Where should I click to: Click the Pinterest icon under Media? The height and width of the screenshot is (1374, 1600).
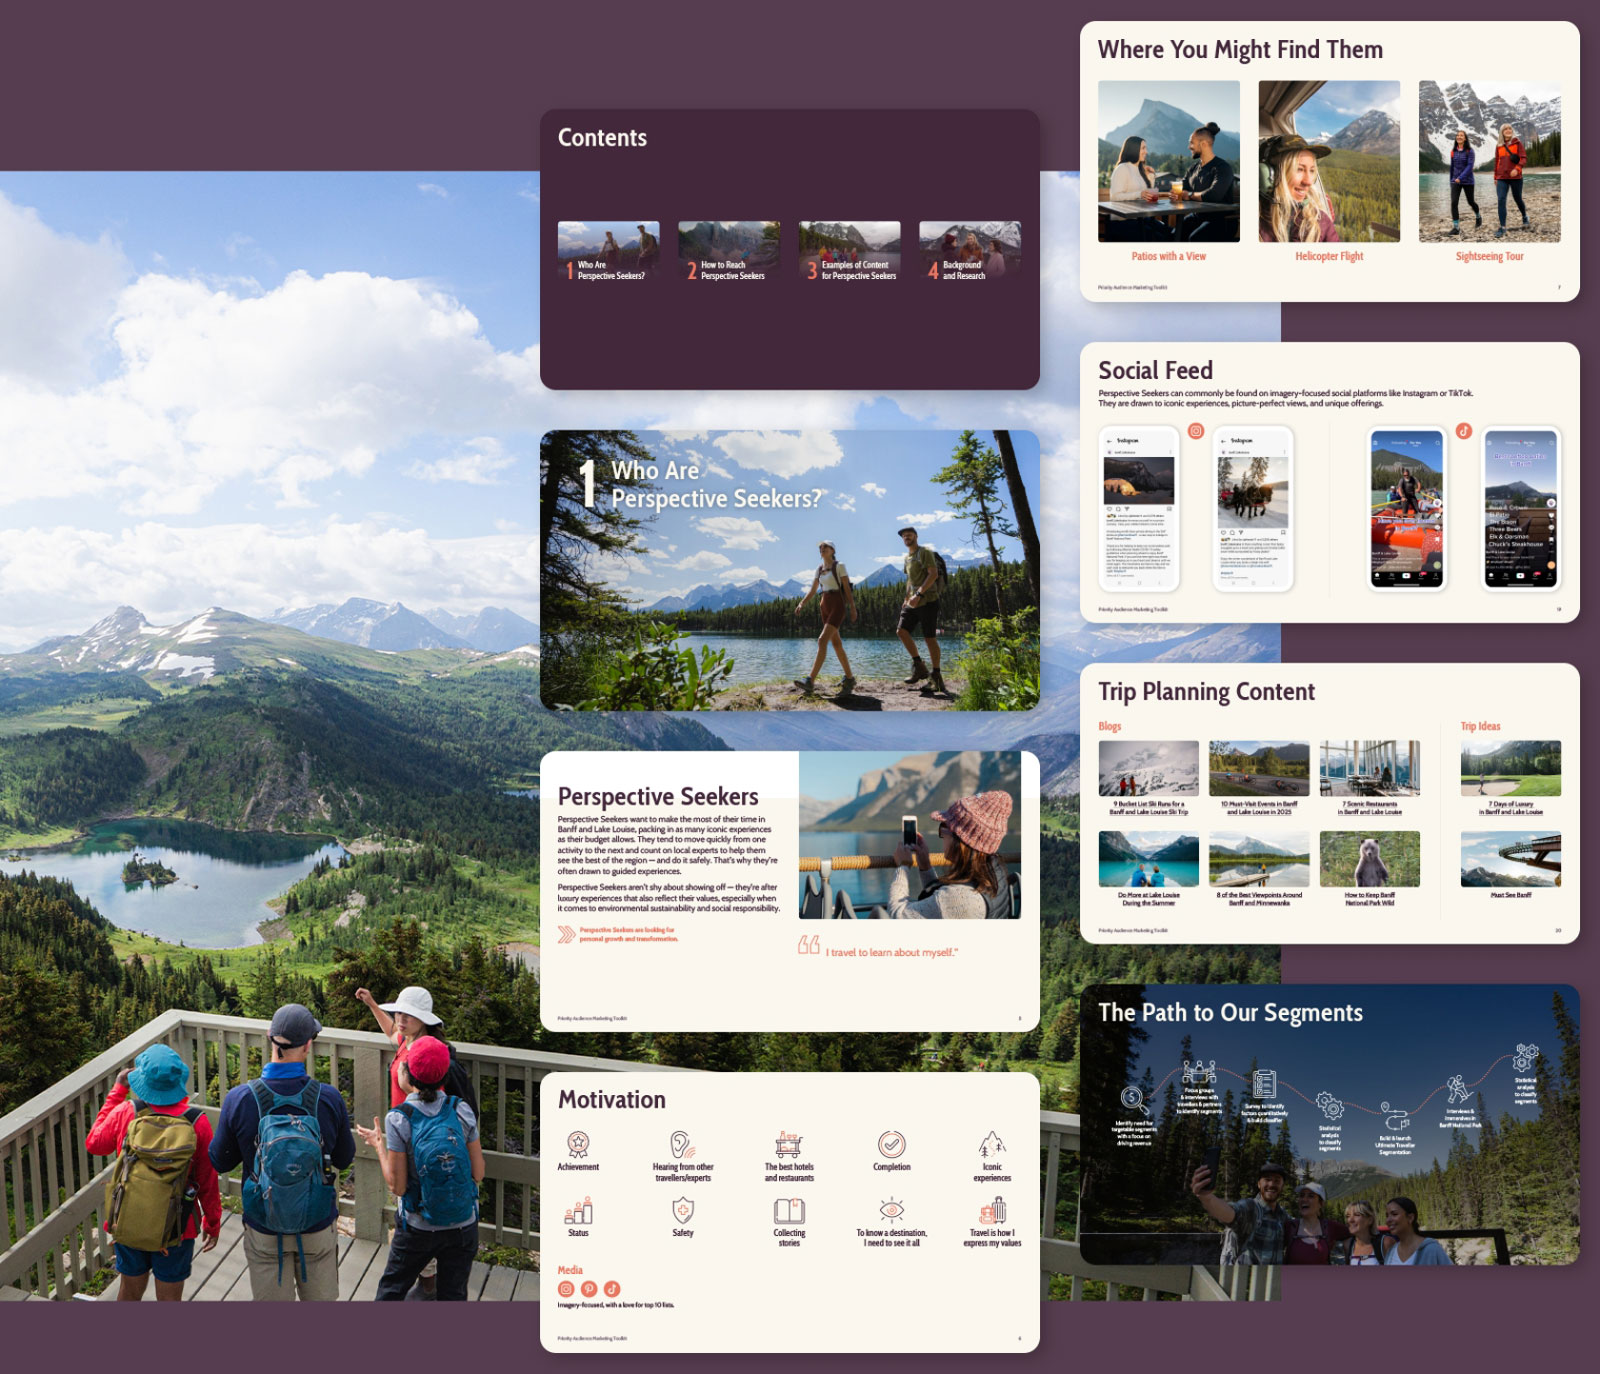(x=589, y=1289)
